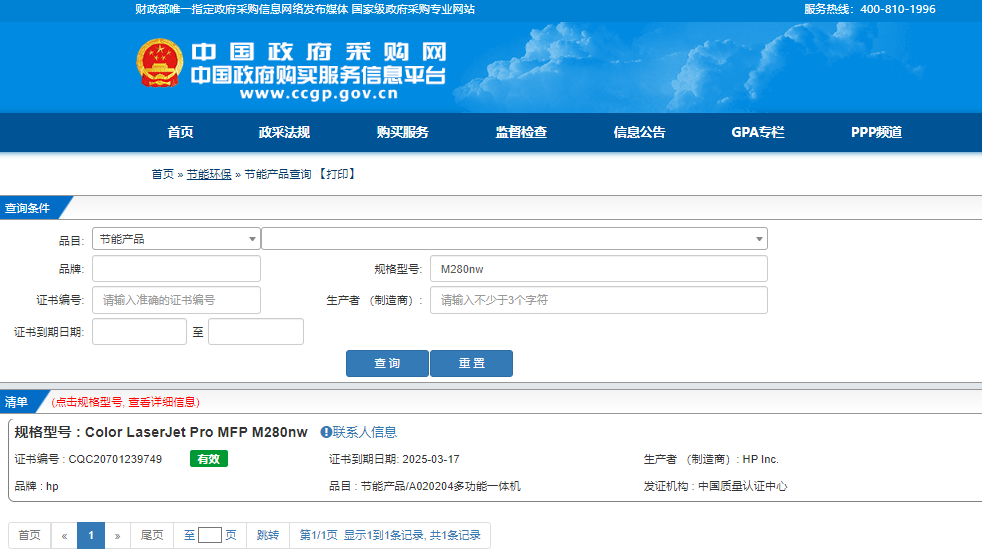Click the 品牌 : hp text
The height and width of the screenshot is (552, 982).
(x=36, y=486)
